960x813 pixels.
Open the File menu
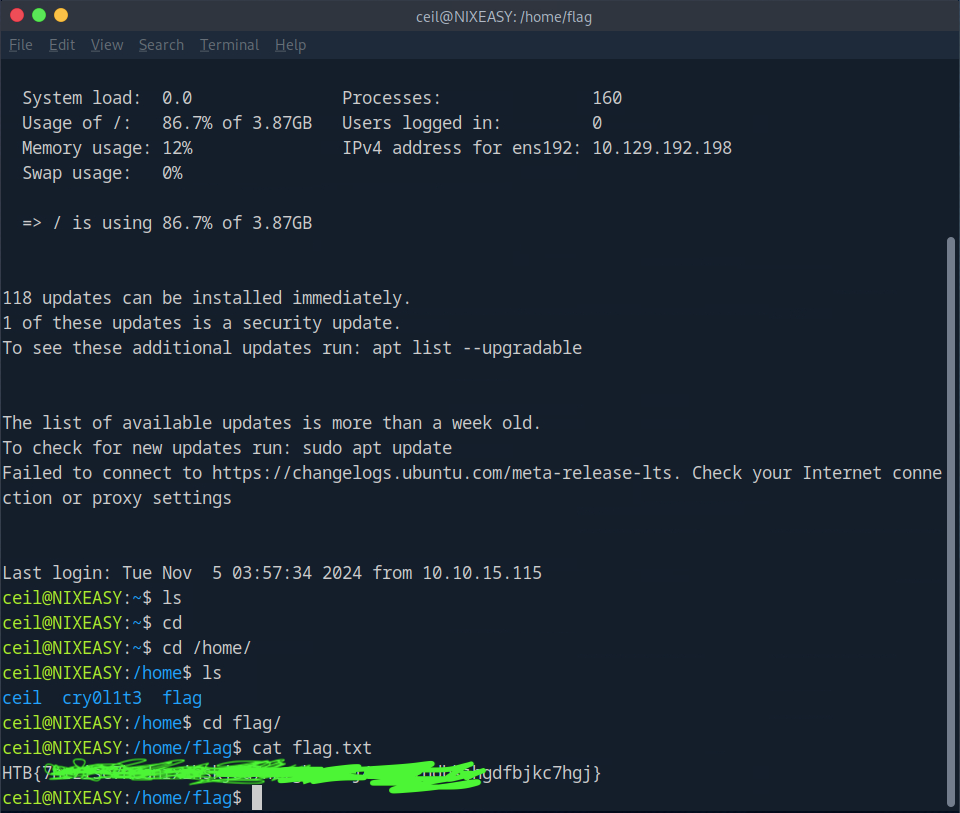click(21, 45)
